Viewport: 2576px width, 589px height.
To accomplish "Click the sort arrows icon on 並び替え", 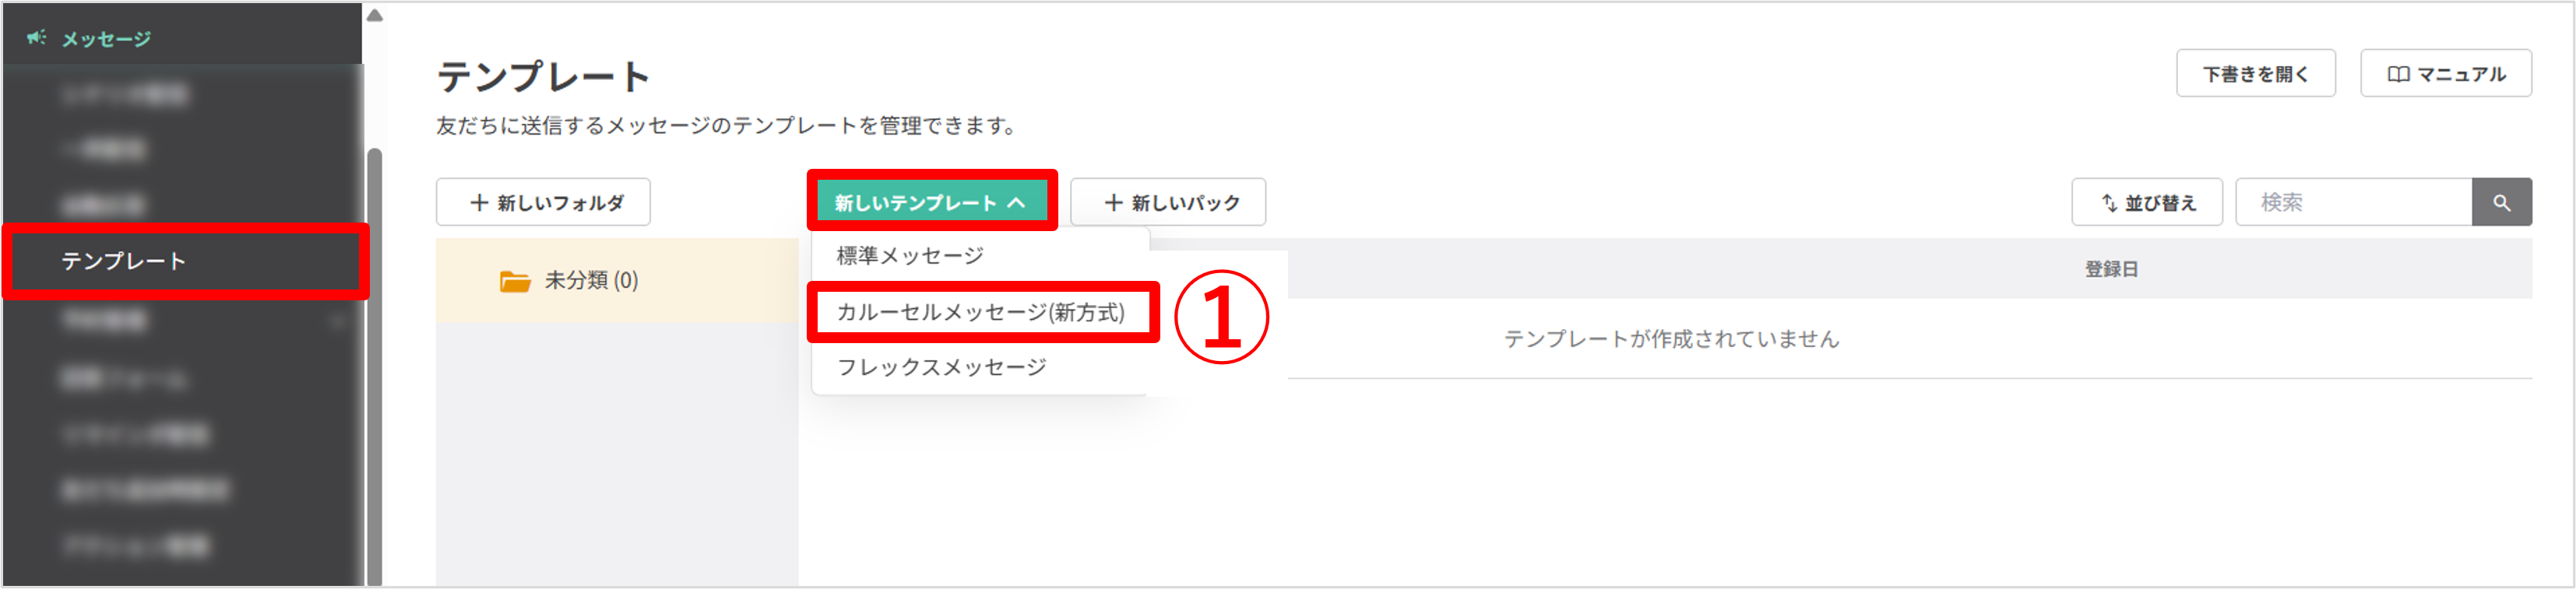I will coord(2109,203).
